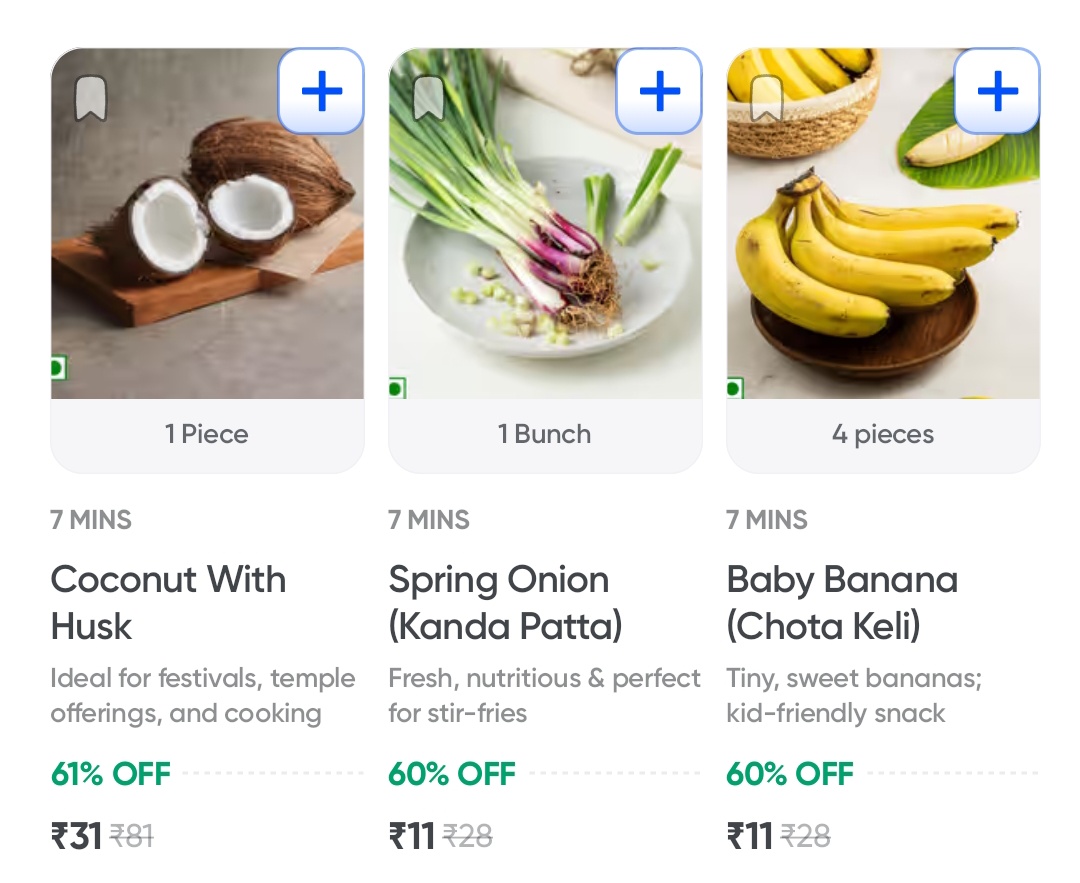Bookmark the Coconut With Husk item
Viewport: 1080px width, 883px height.
91,98
